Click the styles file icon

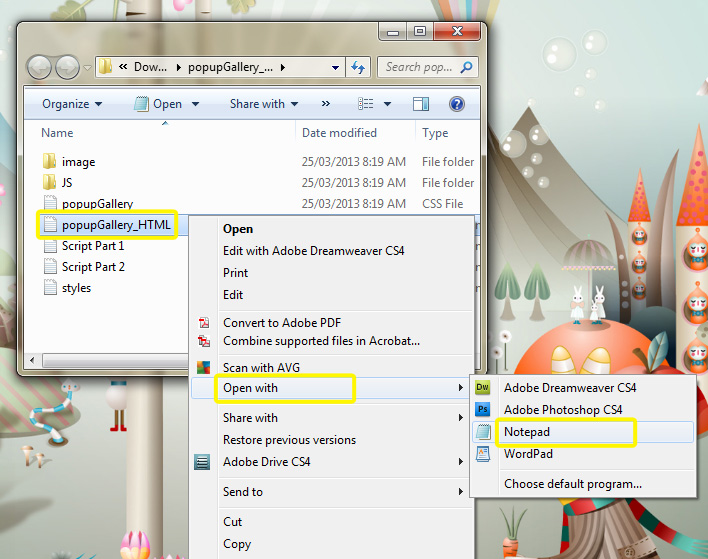tap(50, 287)
